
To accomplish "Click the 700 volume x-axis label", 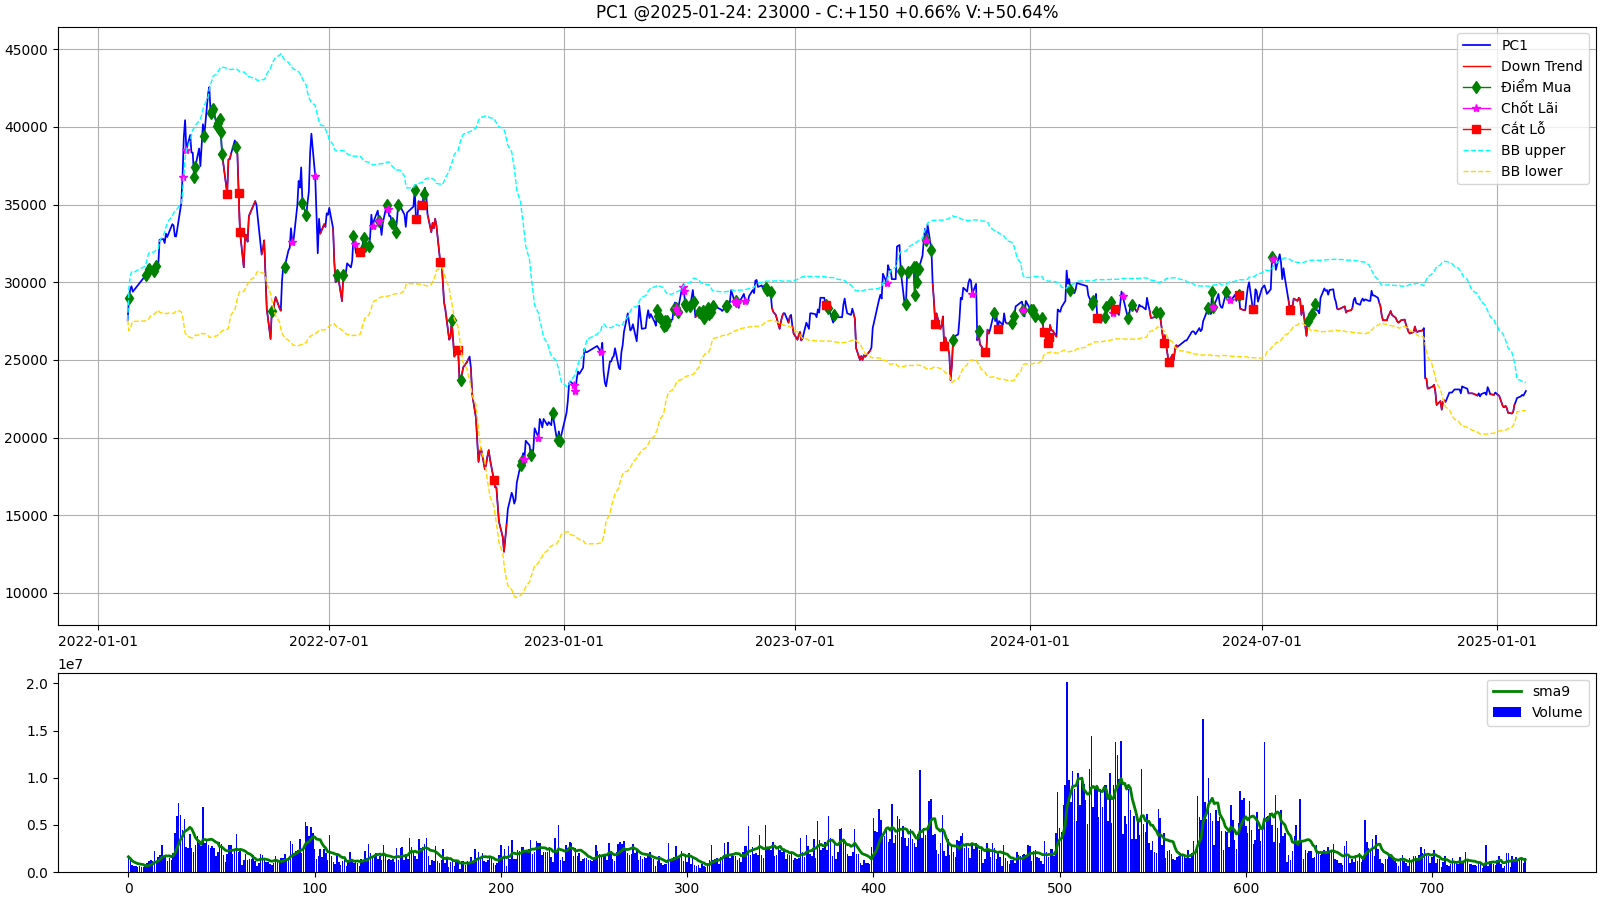I will click(1432, 888).
